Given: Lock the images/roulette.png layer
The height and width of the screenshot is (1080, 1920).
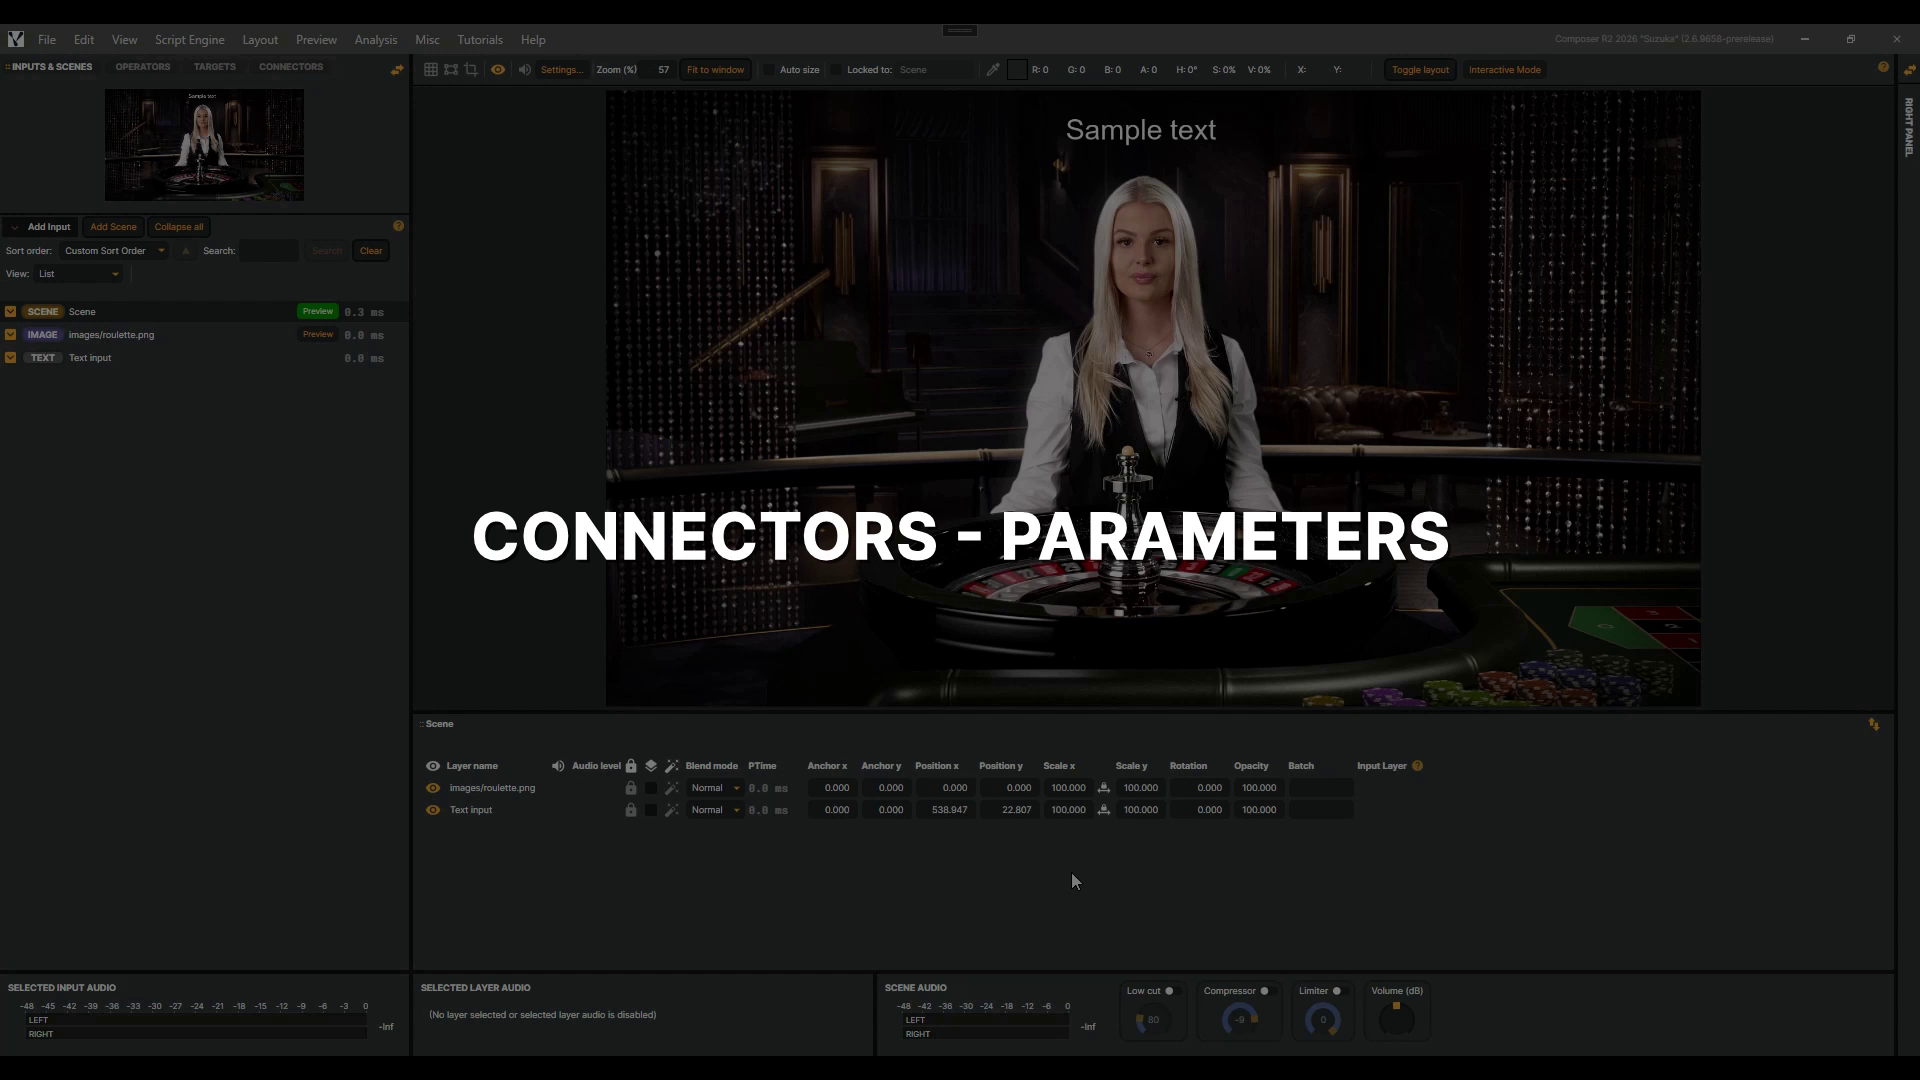Looking at the screenshot, I should click(631, 788).
